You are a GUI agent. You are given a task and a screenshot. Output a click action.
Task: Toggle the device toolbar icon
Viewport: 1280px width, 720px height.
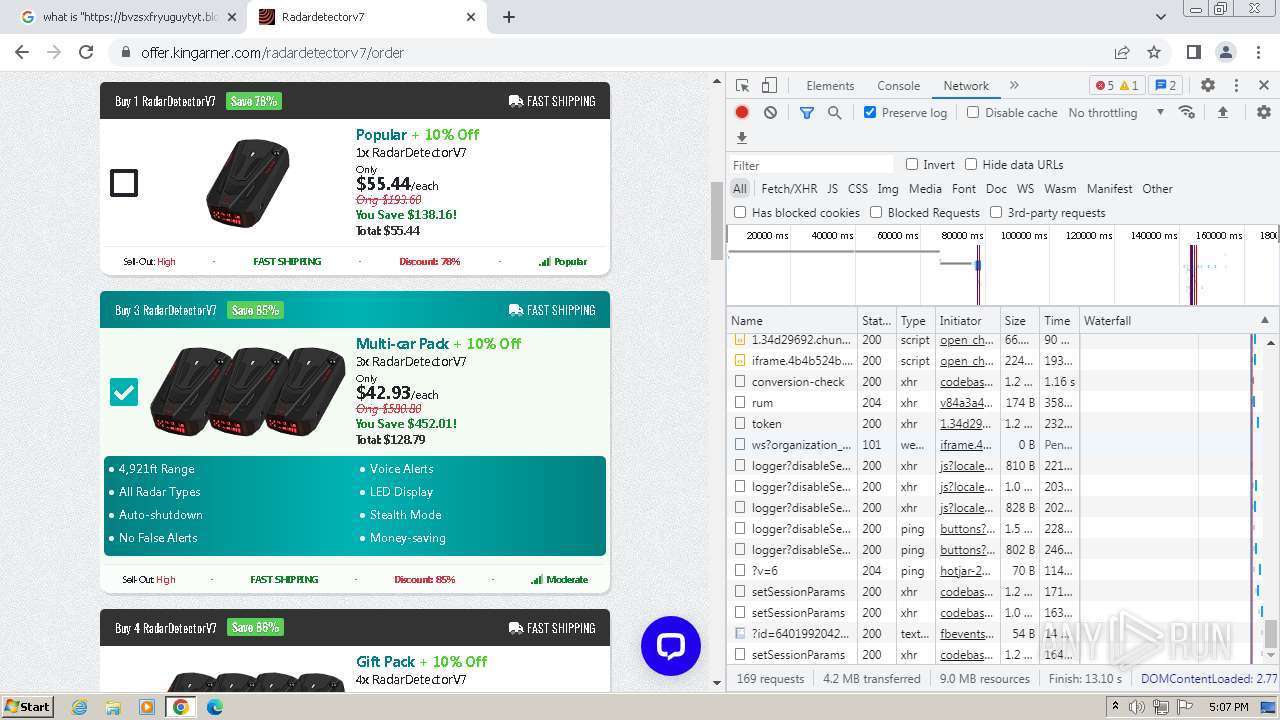coord(769,86)
